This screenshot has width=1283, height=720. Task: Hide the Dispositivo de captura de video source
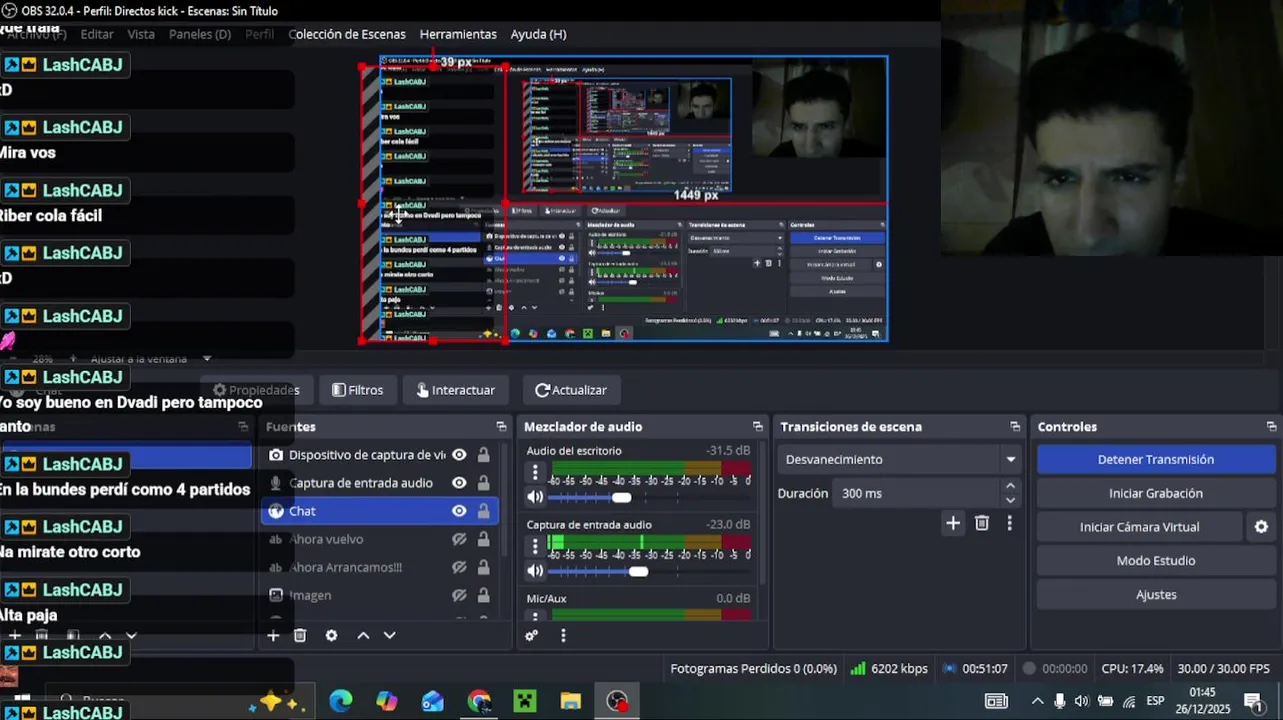[x=459, y=455]
